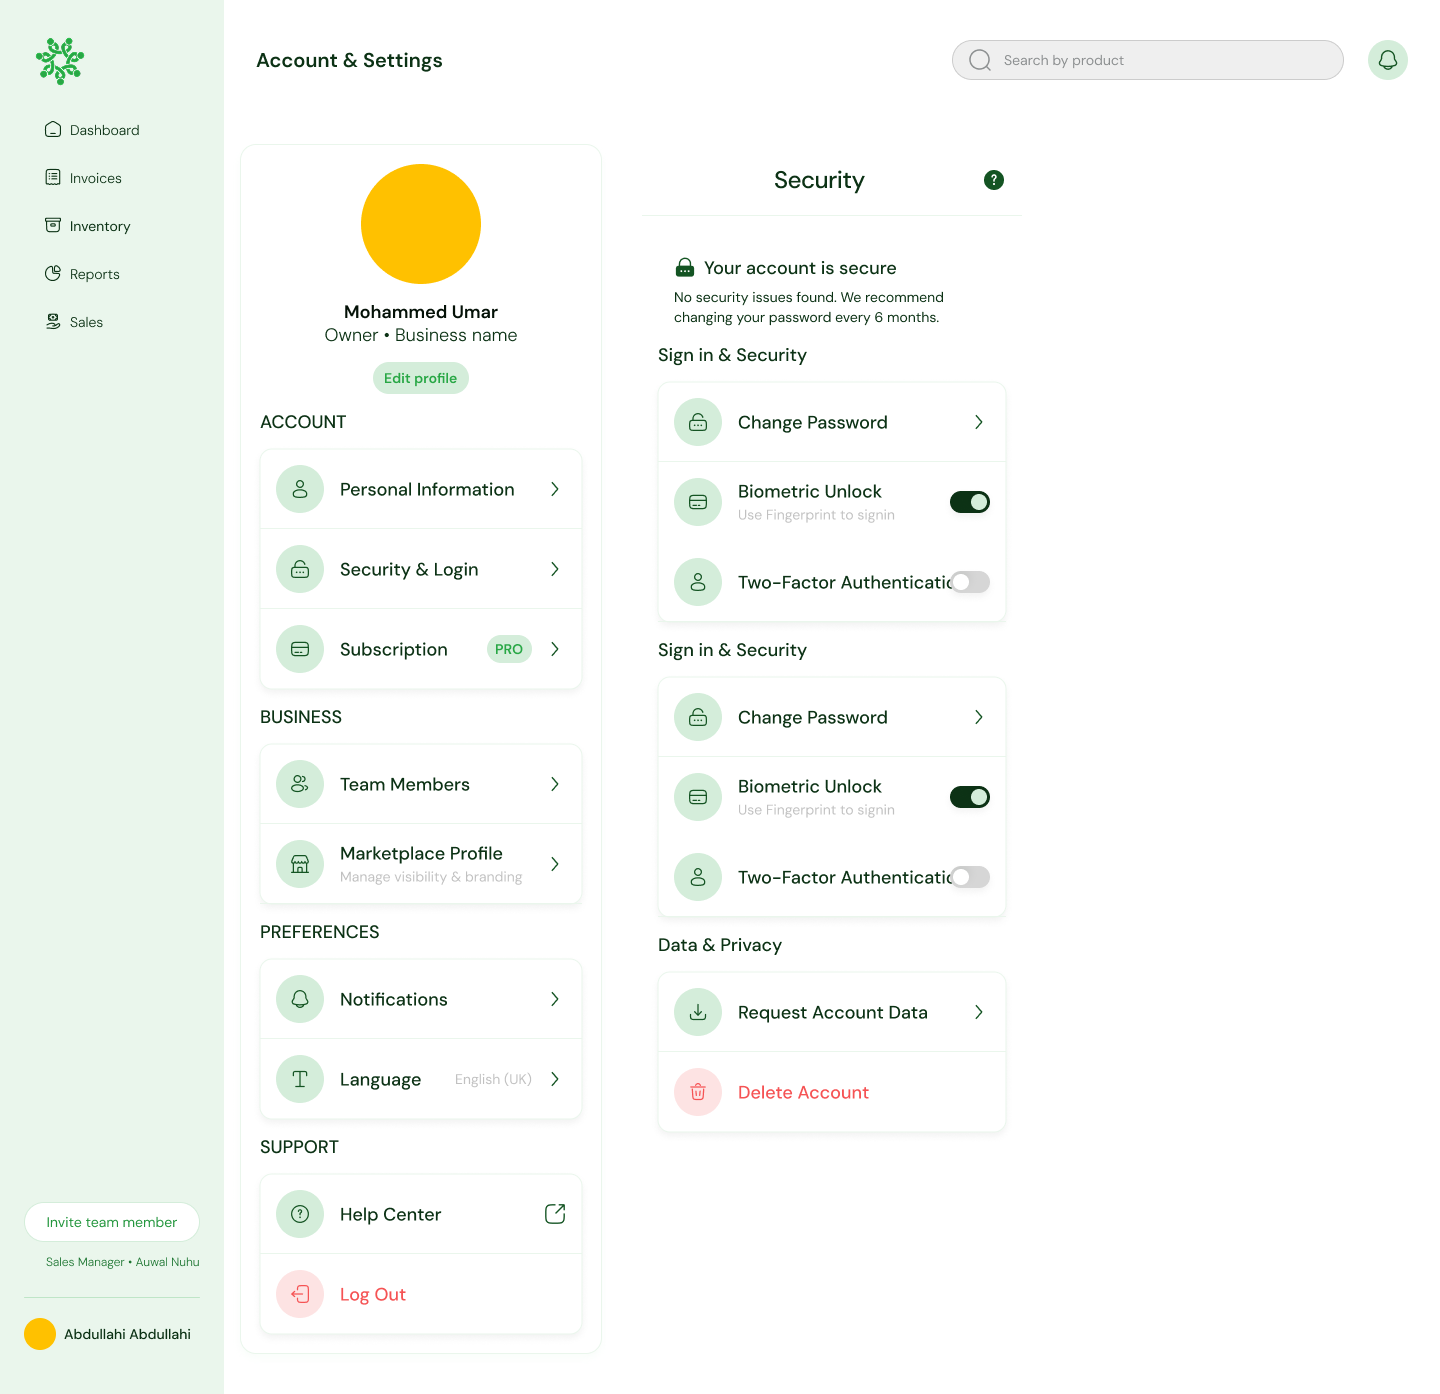Open Help Center external link icon
This screenshot has width=1440, height=1394.
555,1214
